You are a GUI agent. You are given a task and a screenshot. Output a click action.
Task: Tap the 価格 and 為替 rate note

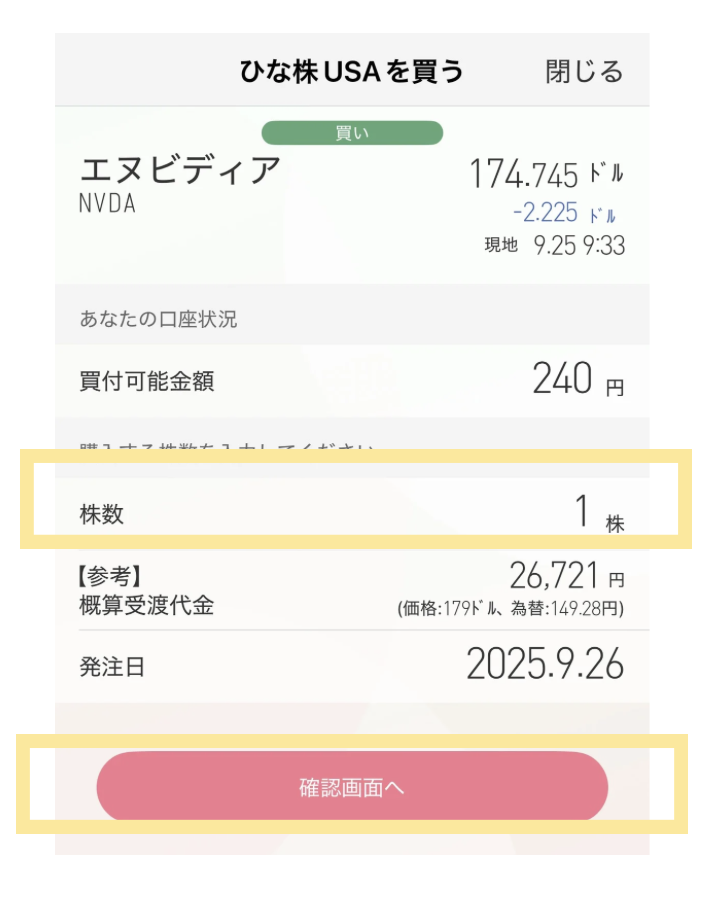(x=510, y=608)
